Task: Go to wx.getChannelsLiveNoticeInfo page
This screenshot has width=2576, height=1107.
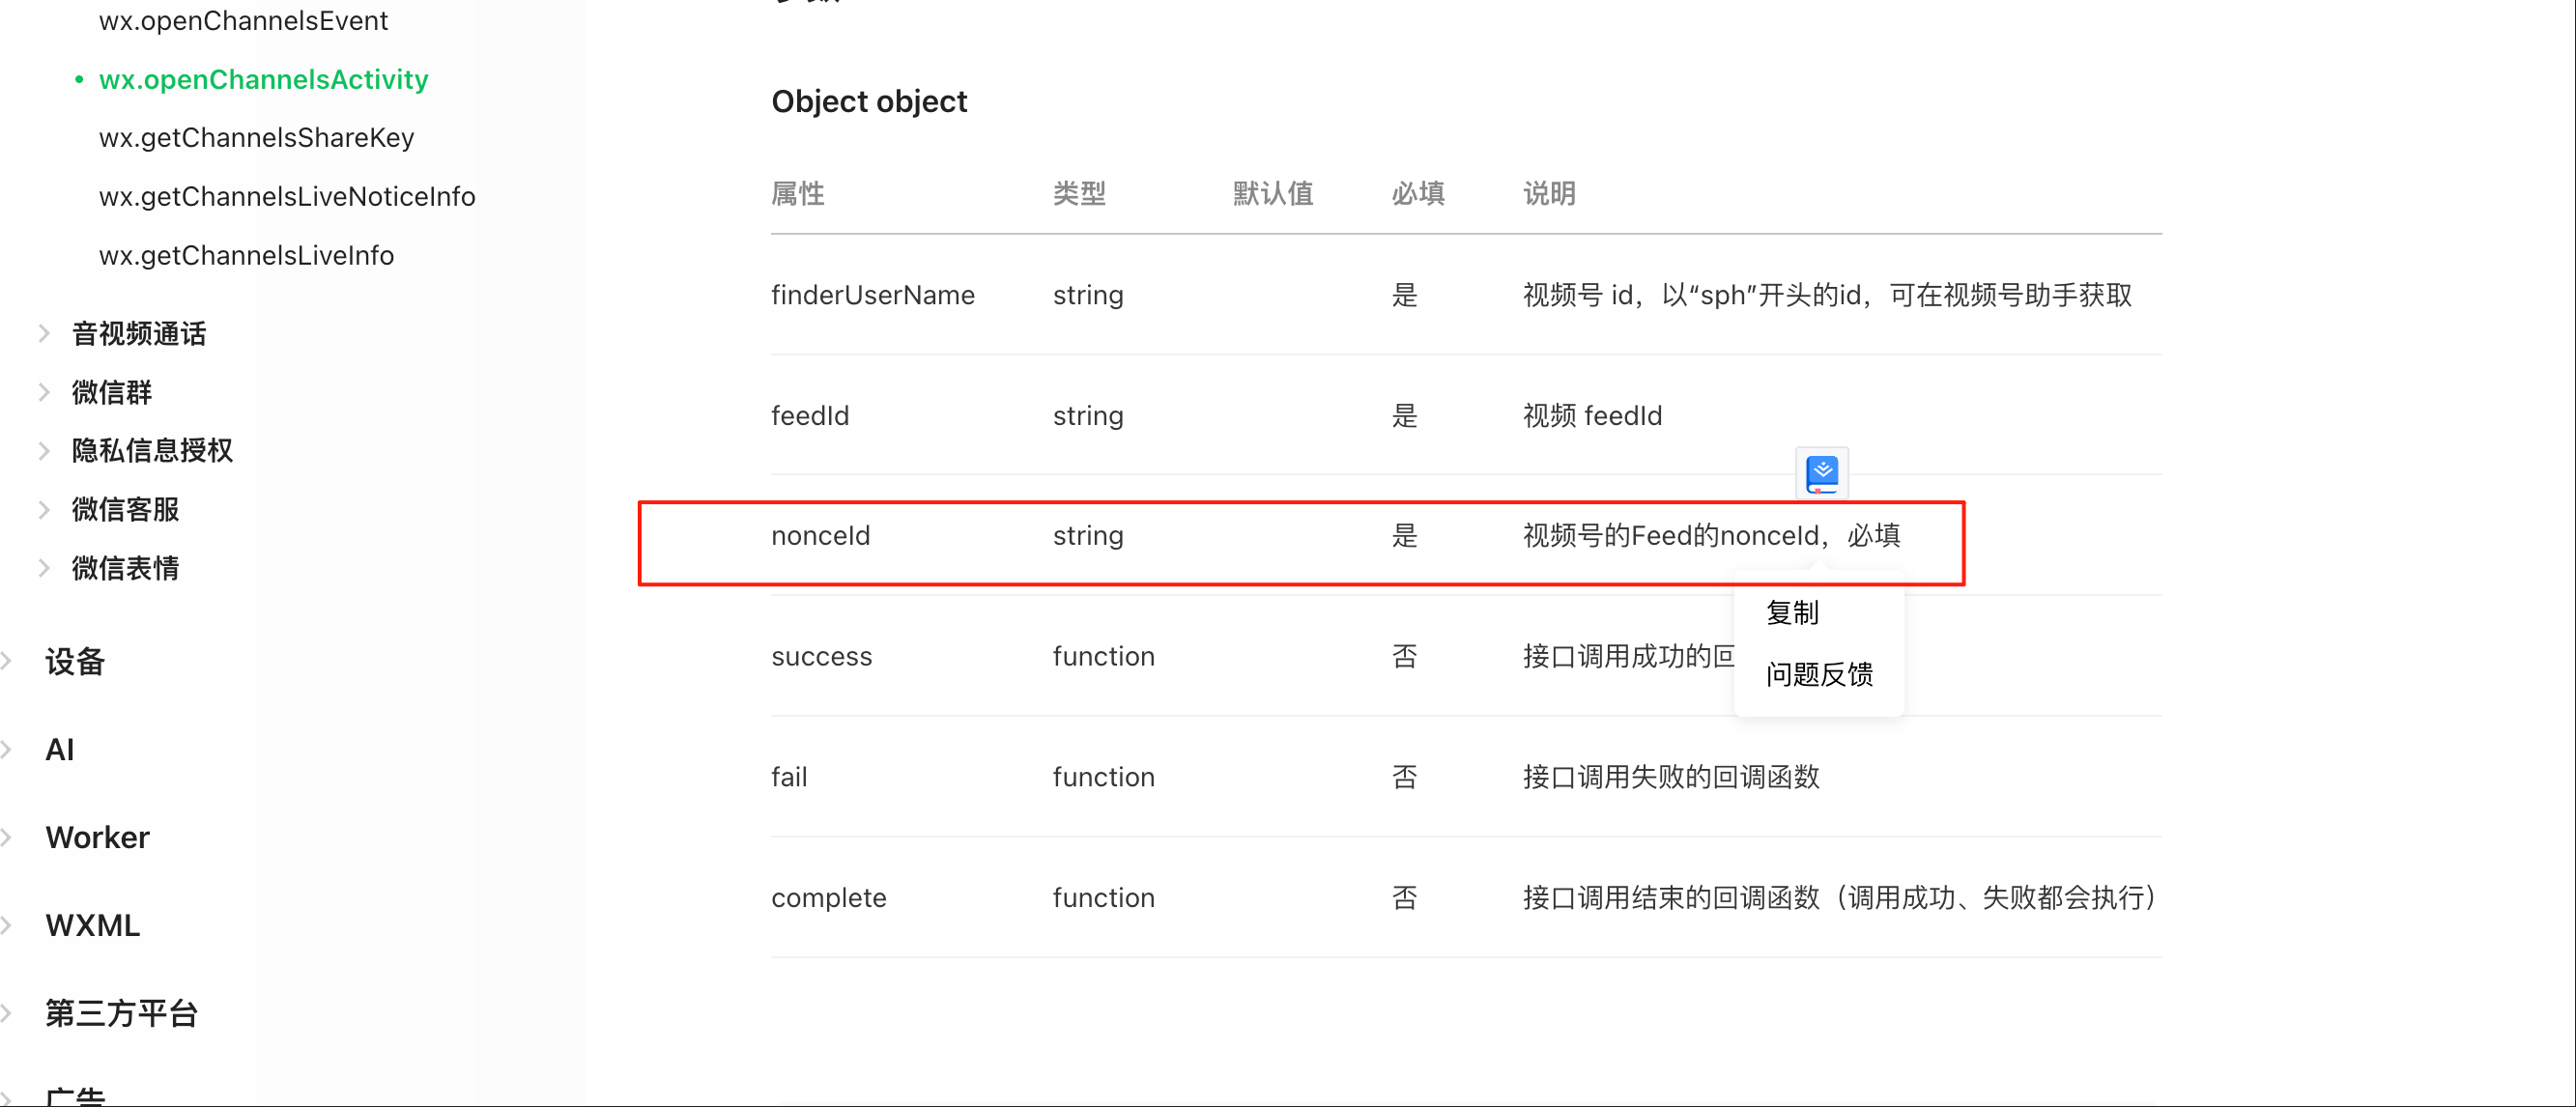Action: (x=286, y=196)
